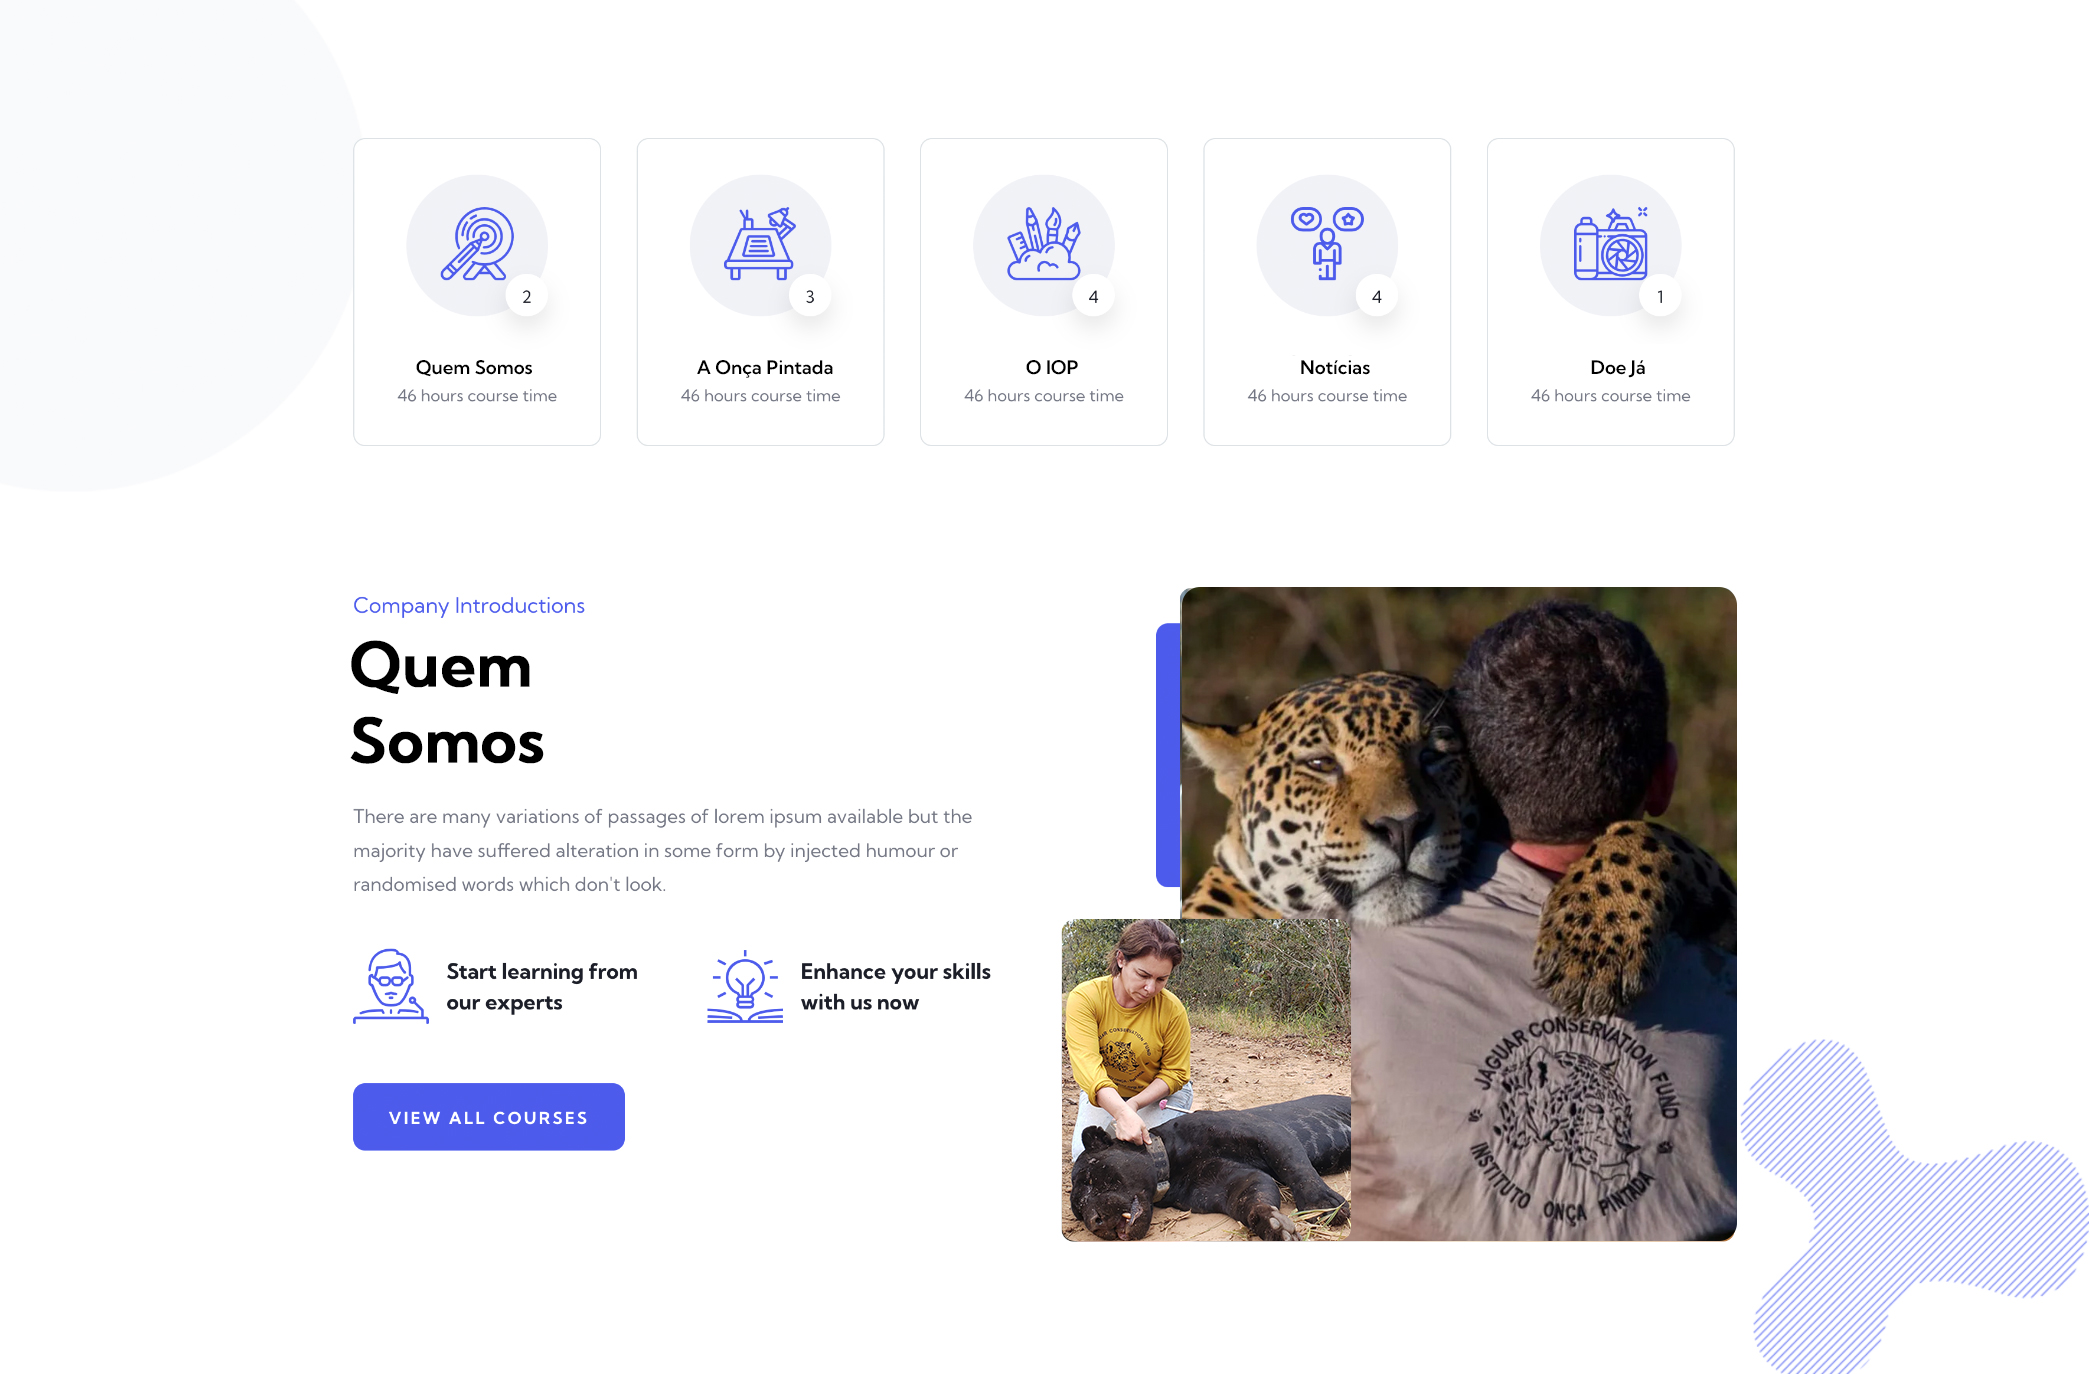Screen dimensions: 2090x1374
Task: Click the Company Introductions label
Action: click(469, 605)
